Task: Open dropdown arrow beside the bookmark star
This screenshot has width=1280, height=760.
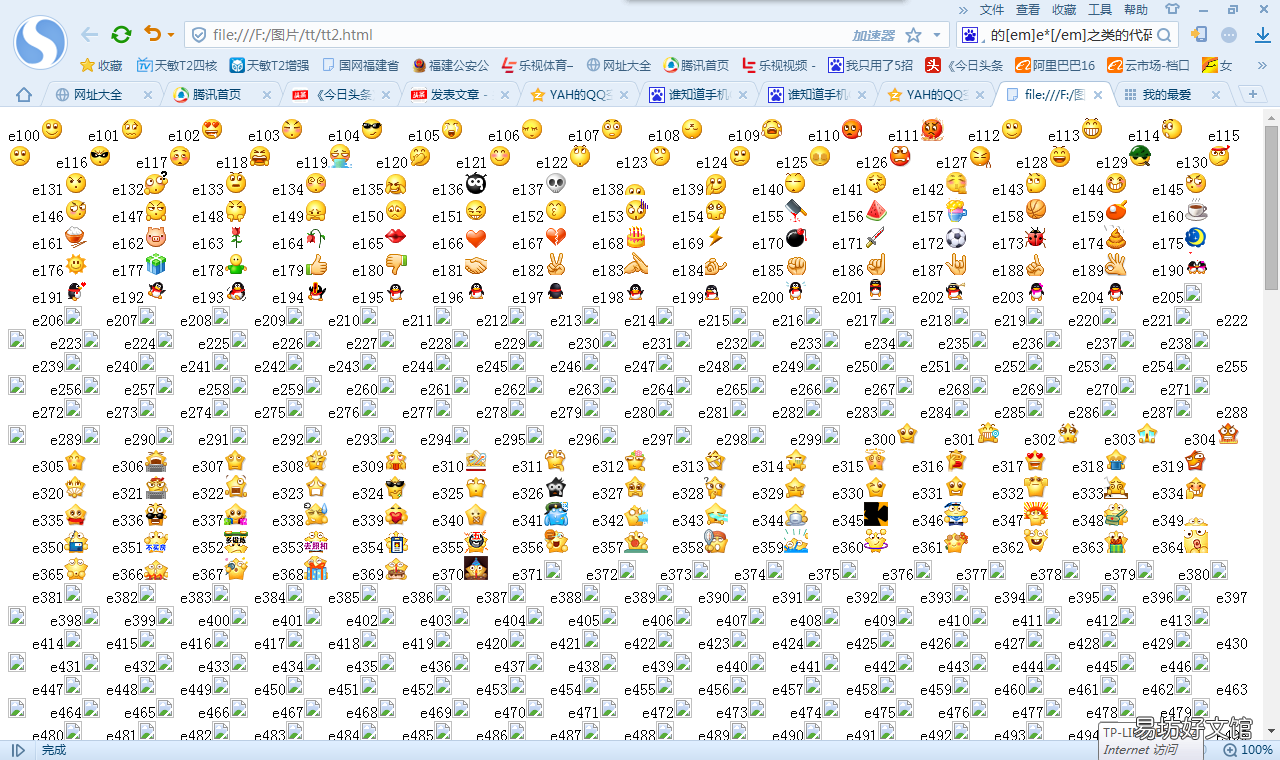Action: click(x=937, y=35)
